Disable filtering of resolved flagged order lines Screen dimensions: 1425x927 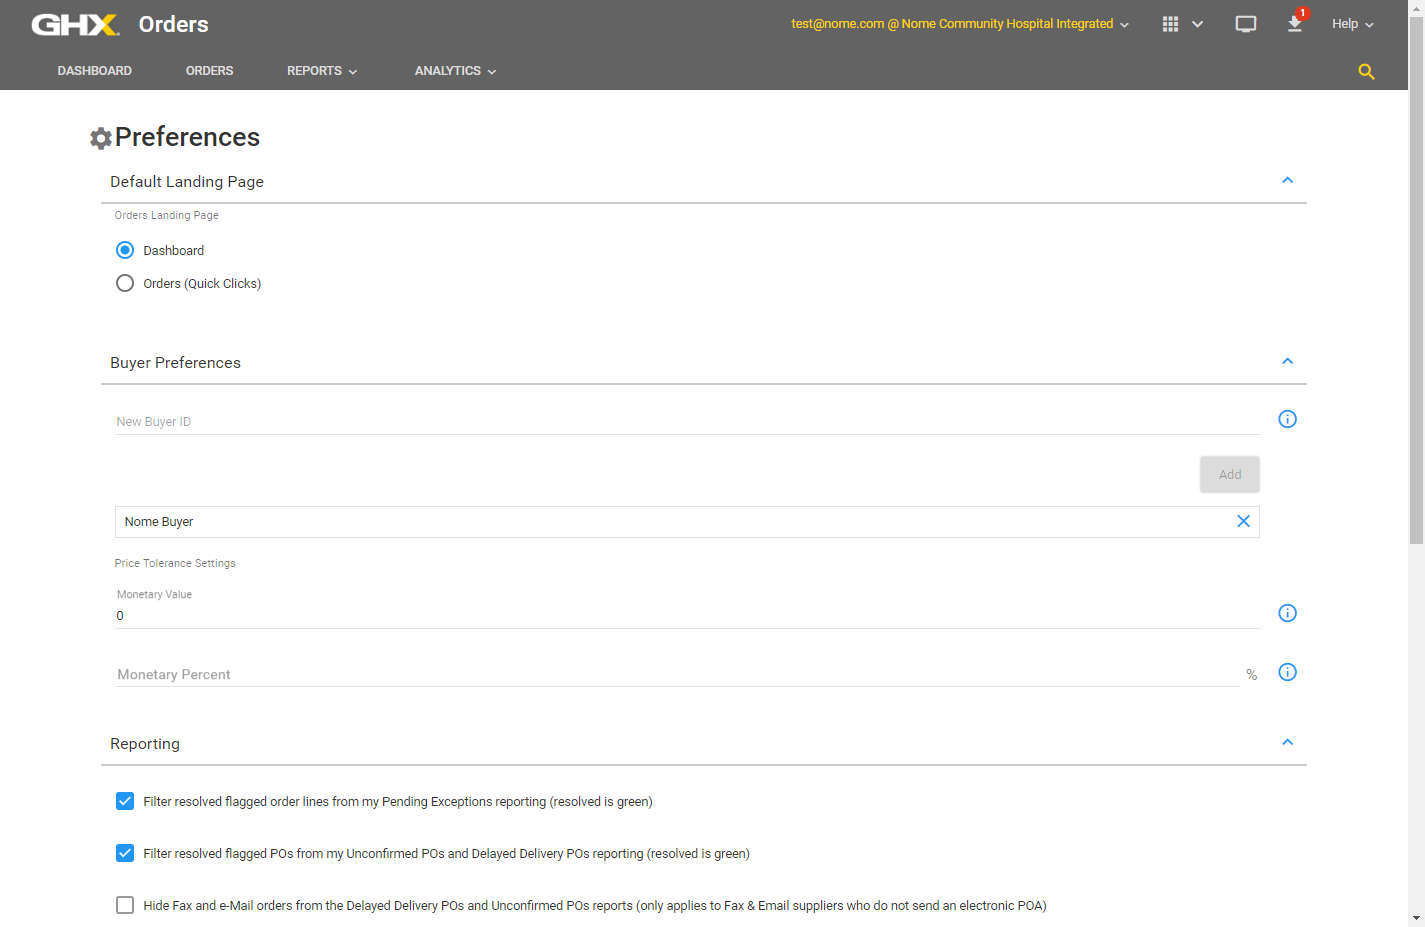(x=124, y=801)
